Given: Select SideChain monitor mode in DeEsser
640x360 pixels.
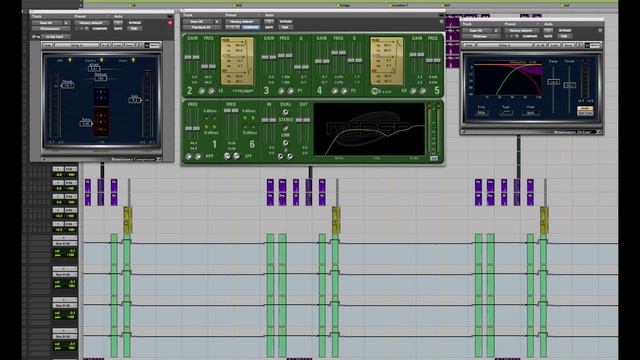Looking at the screenshot, I should tap(585, 113).
